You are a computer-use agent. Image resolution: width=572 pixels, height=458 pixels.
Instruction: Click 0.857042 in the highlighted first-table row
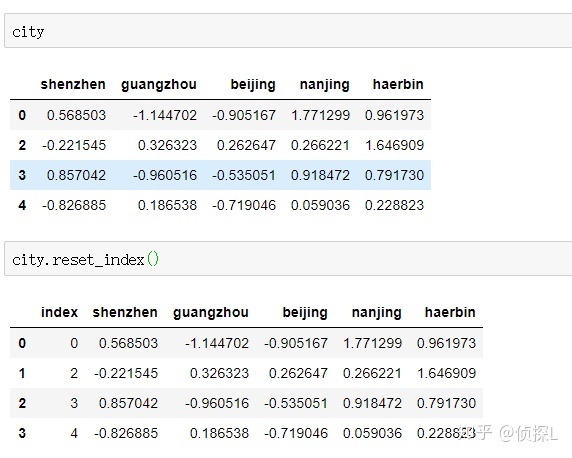click(76, 175)
